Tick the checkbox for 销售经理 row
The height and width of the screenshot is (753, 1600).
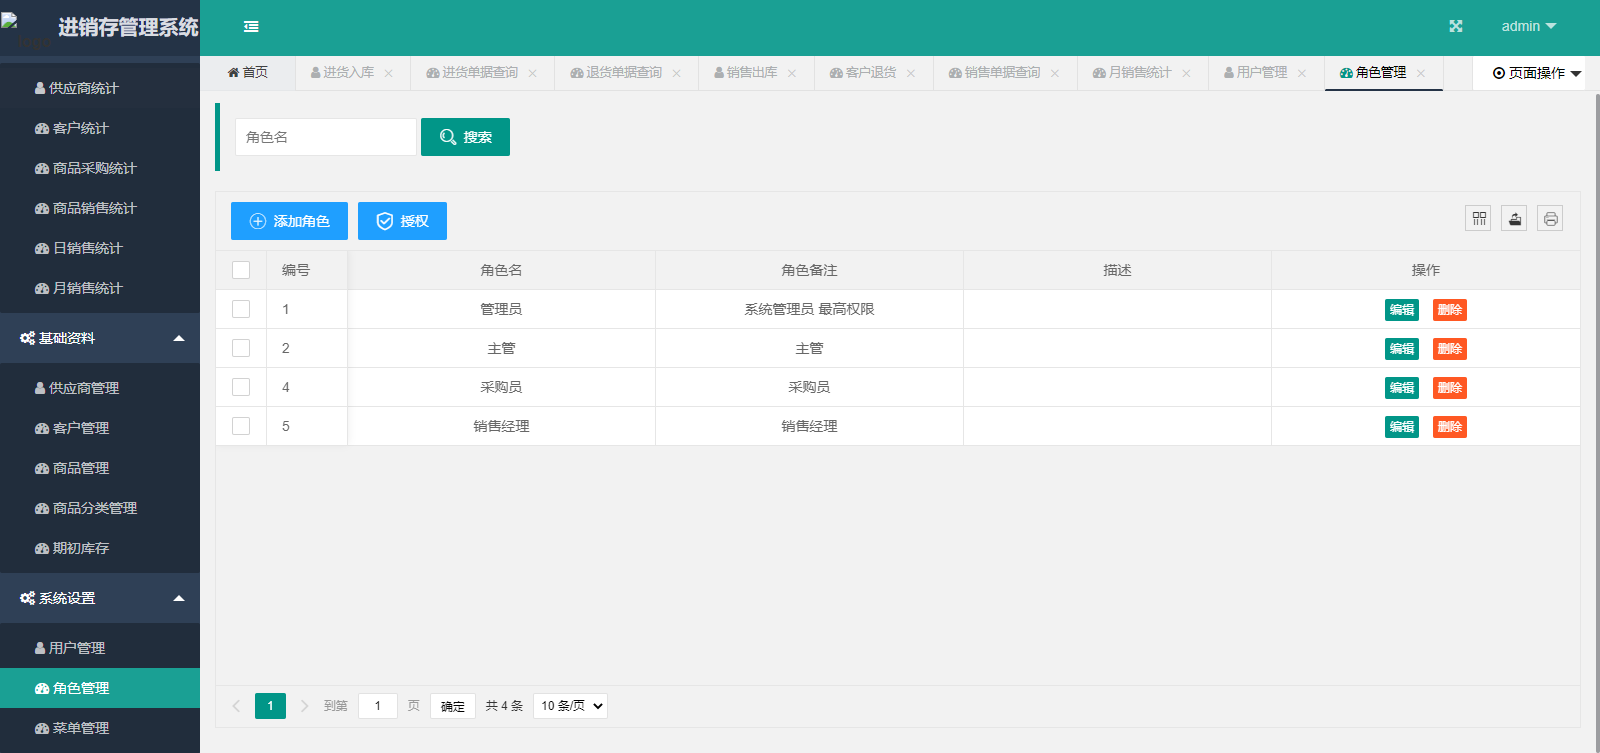pyautogui.click(x=241, y=426)
